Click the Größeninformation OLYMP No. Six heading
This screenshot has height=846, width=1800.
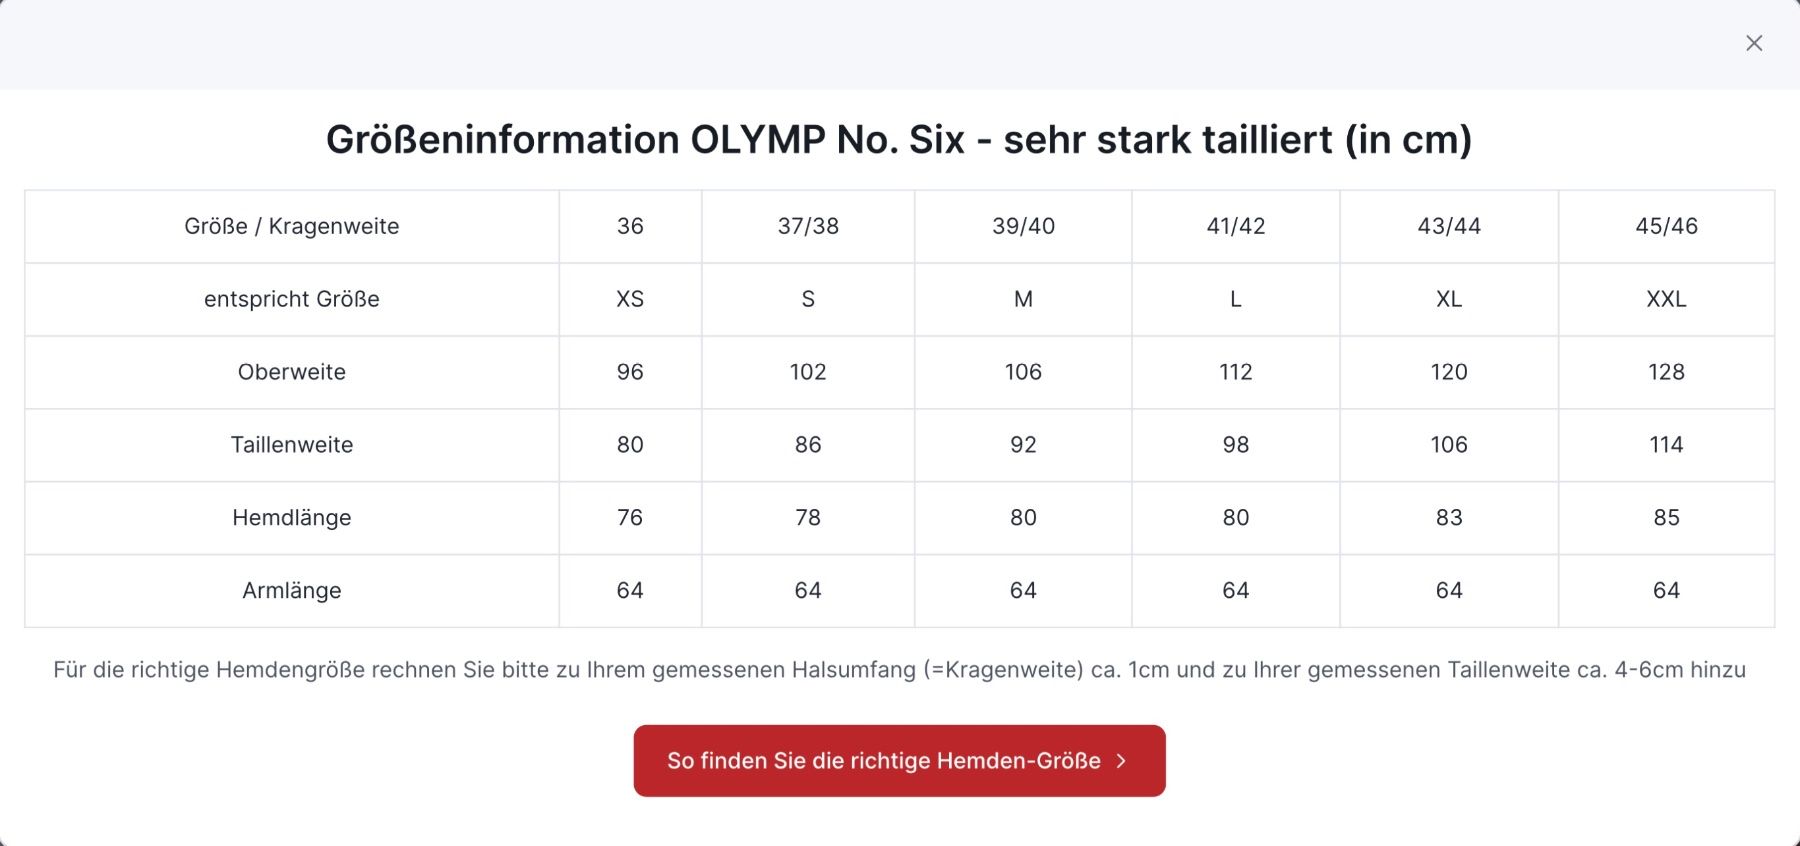(x=899, y=139)
